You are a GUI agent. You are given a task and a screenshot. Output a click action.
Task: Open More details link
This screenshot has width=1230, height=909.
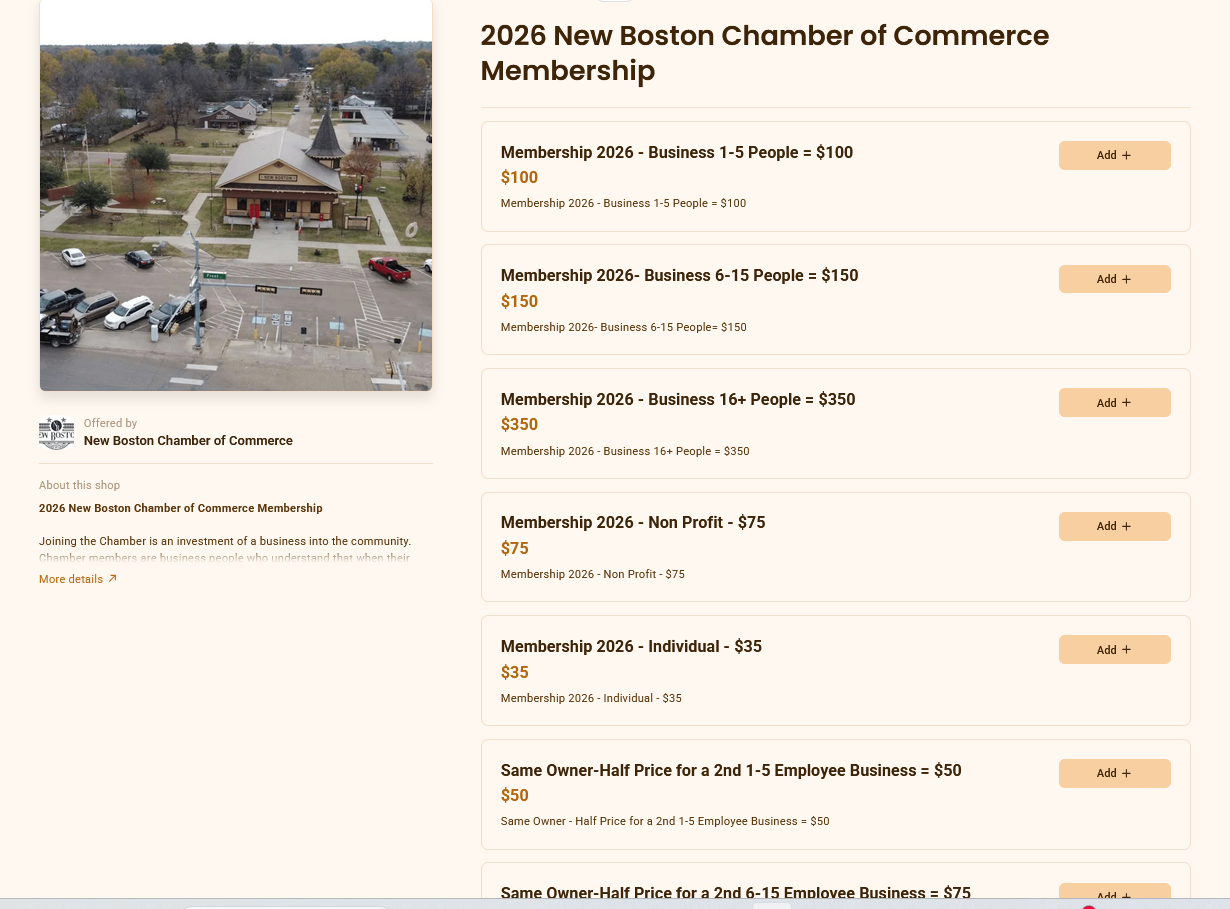tap(78, 579)
